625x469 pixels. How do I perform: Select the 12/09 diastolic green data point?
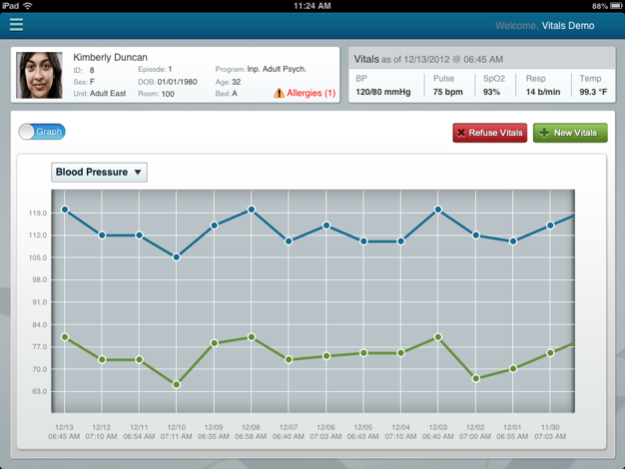click(214, 343)
